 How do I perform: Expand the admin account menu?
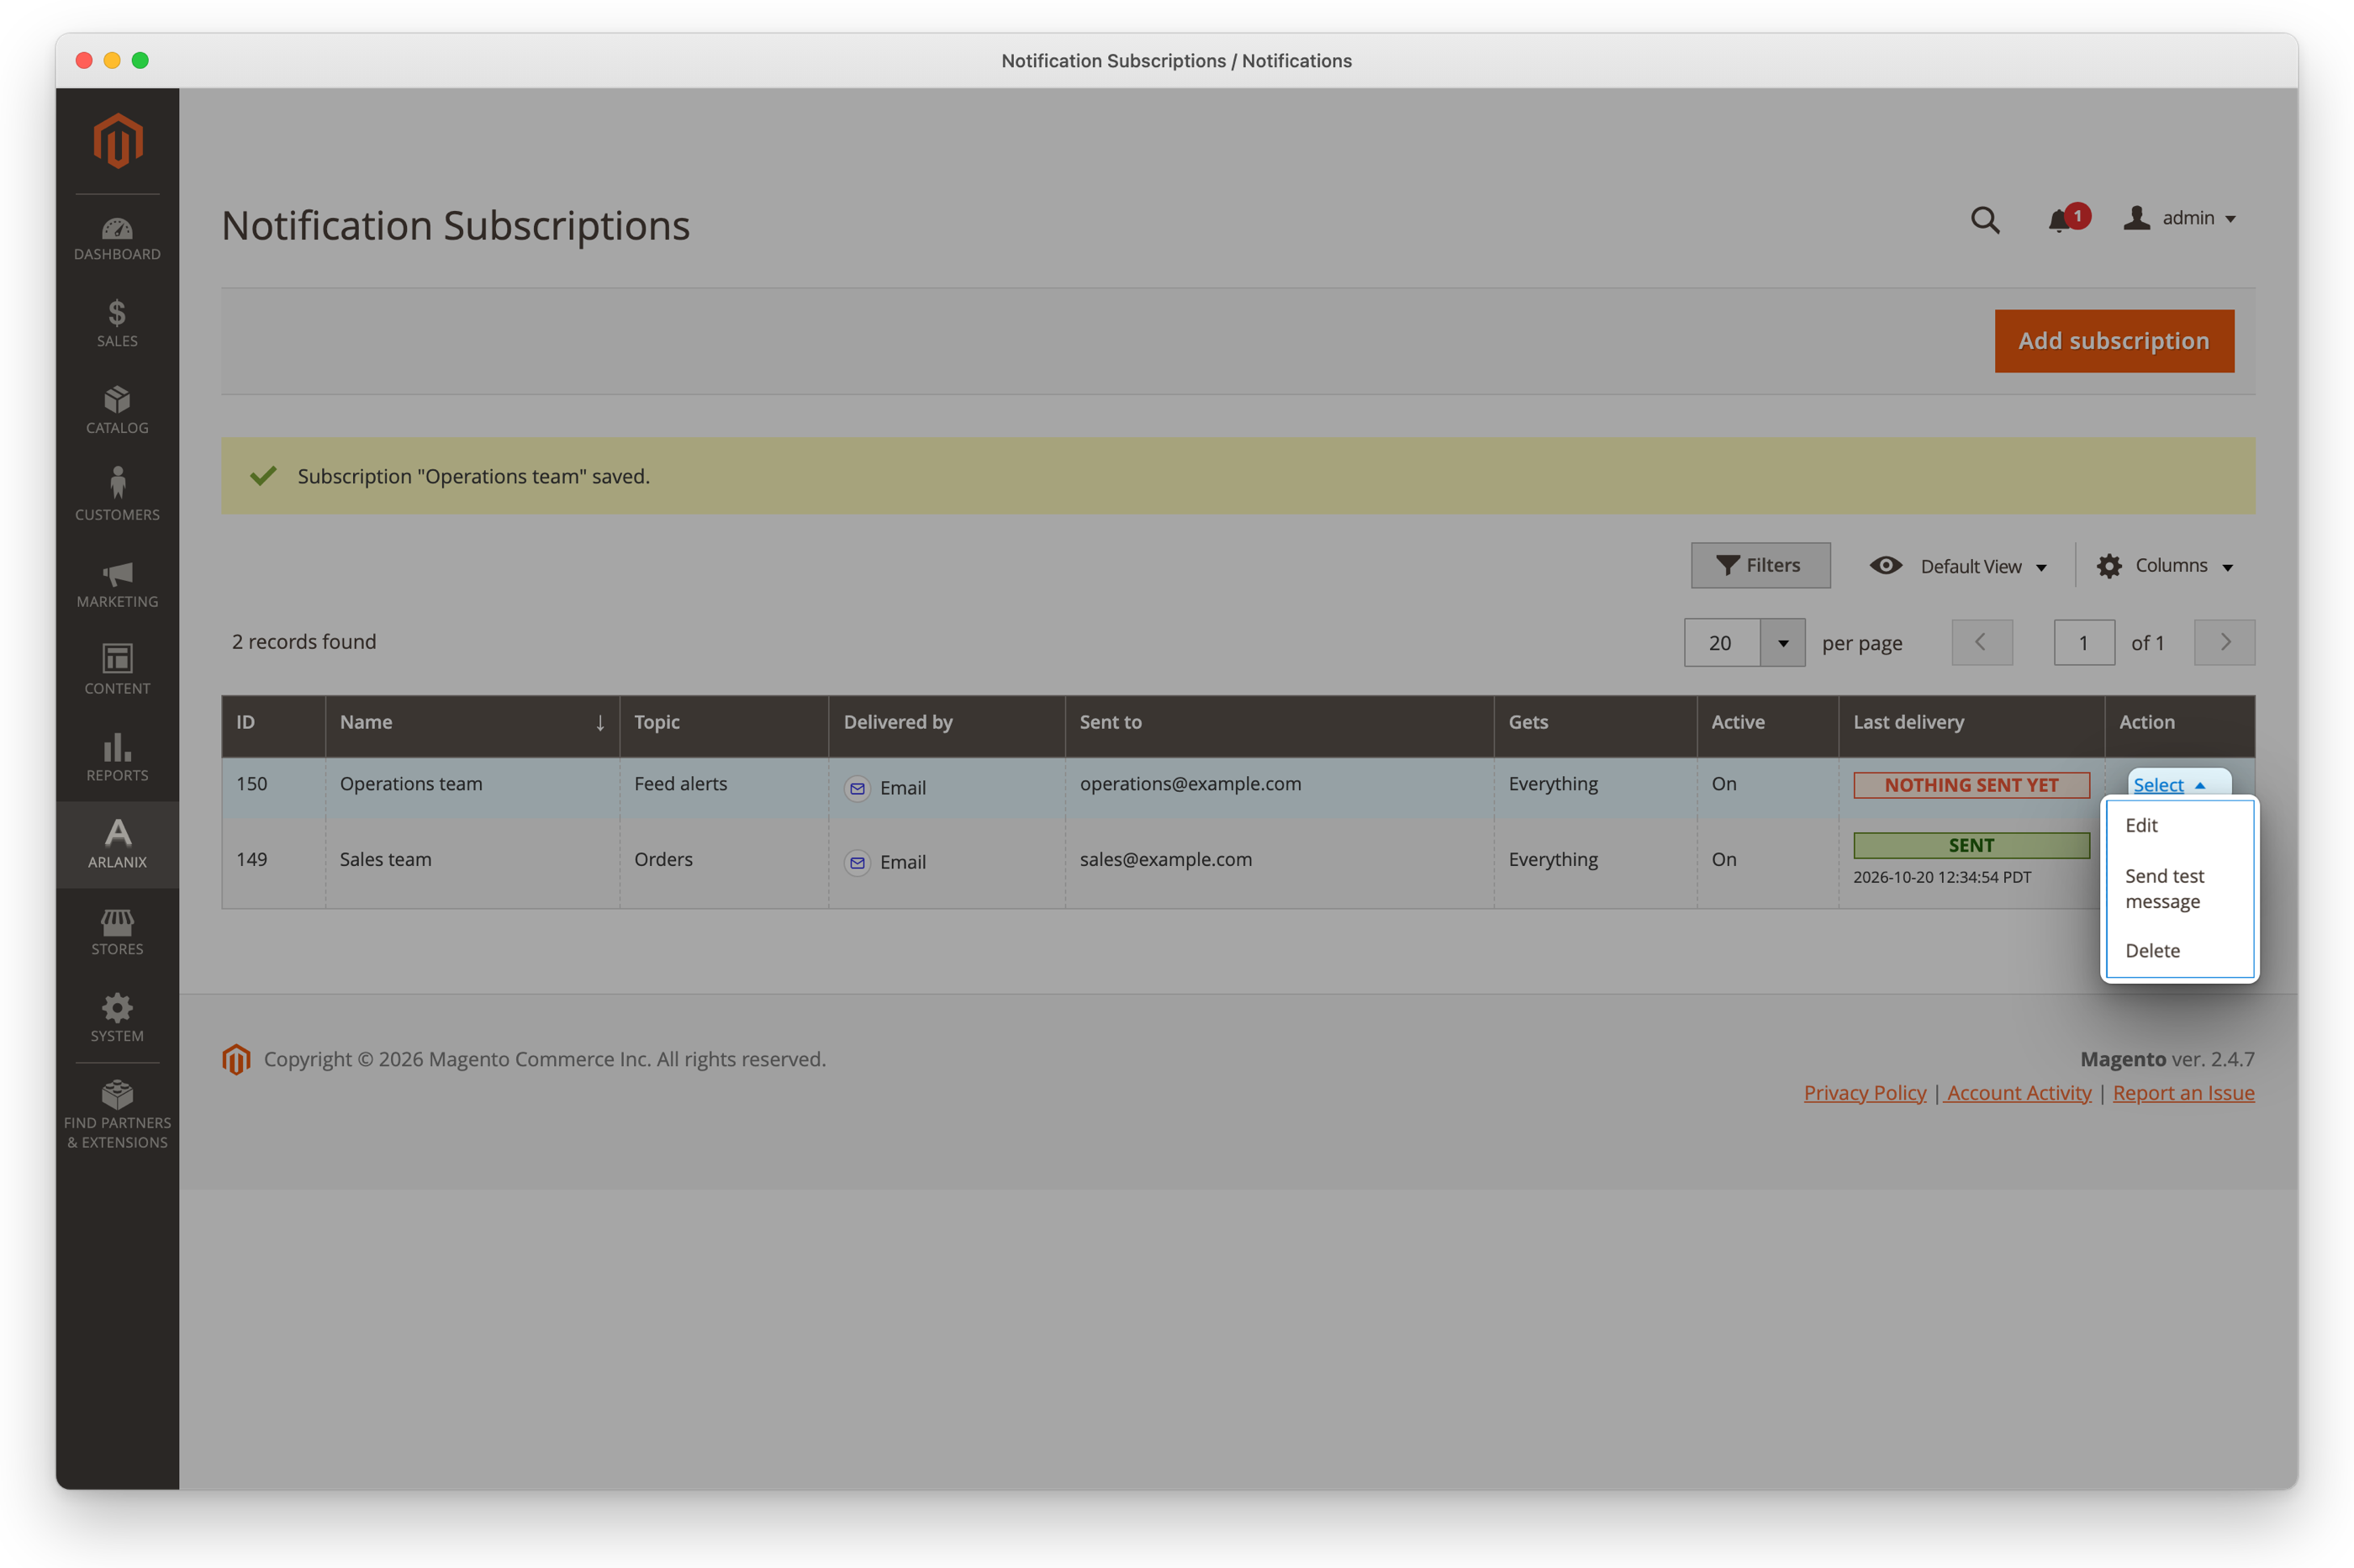tap(2180, 218)
